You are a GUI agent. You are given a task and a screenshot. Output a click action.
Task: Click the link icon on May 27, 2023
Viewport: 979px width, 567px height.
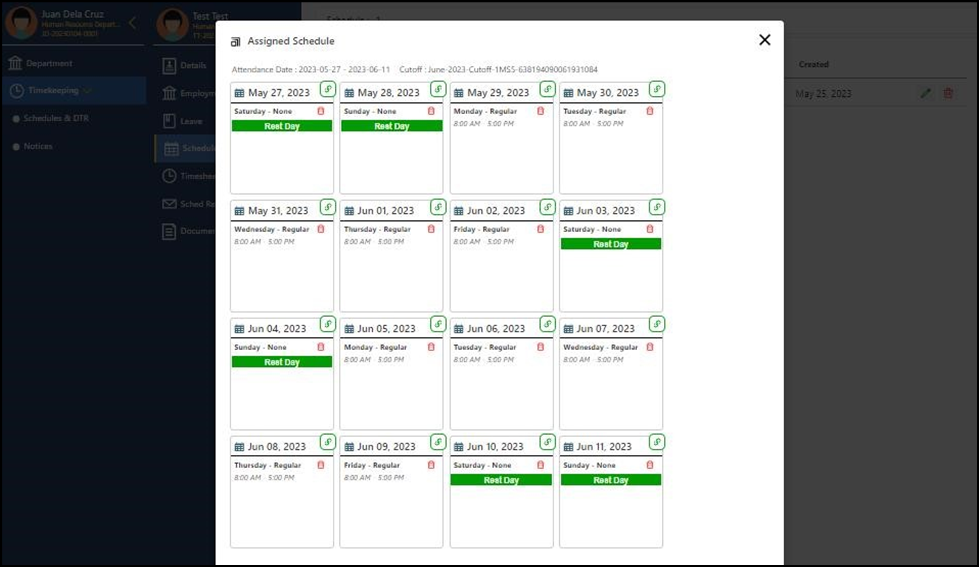click(327, 89)
